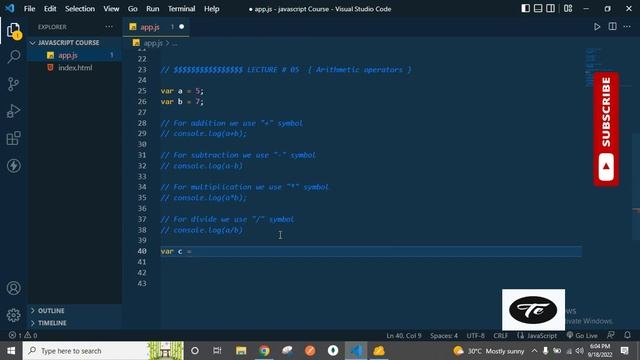Image resolution: width=640 pixels, height=360 pixels.
Task: Open the Search view in activity bar
Action: click(13, 56)
